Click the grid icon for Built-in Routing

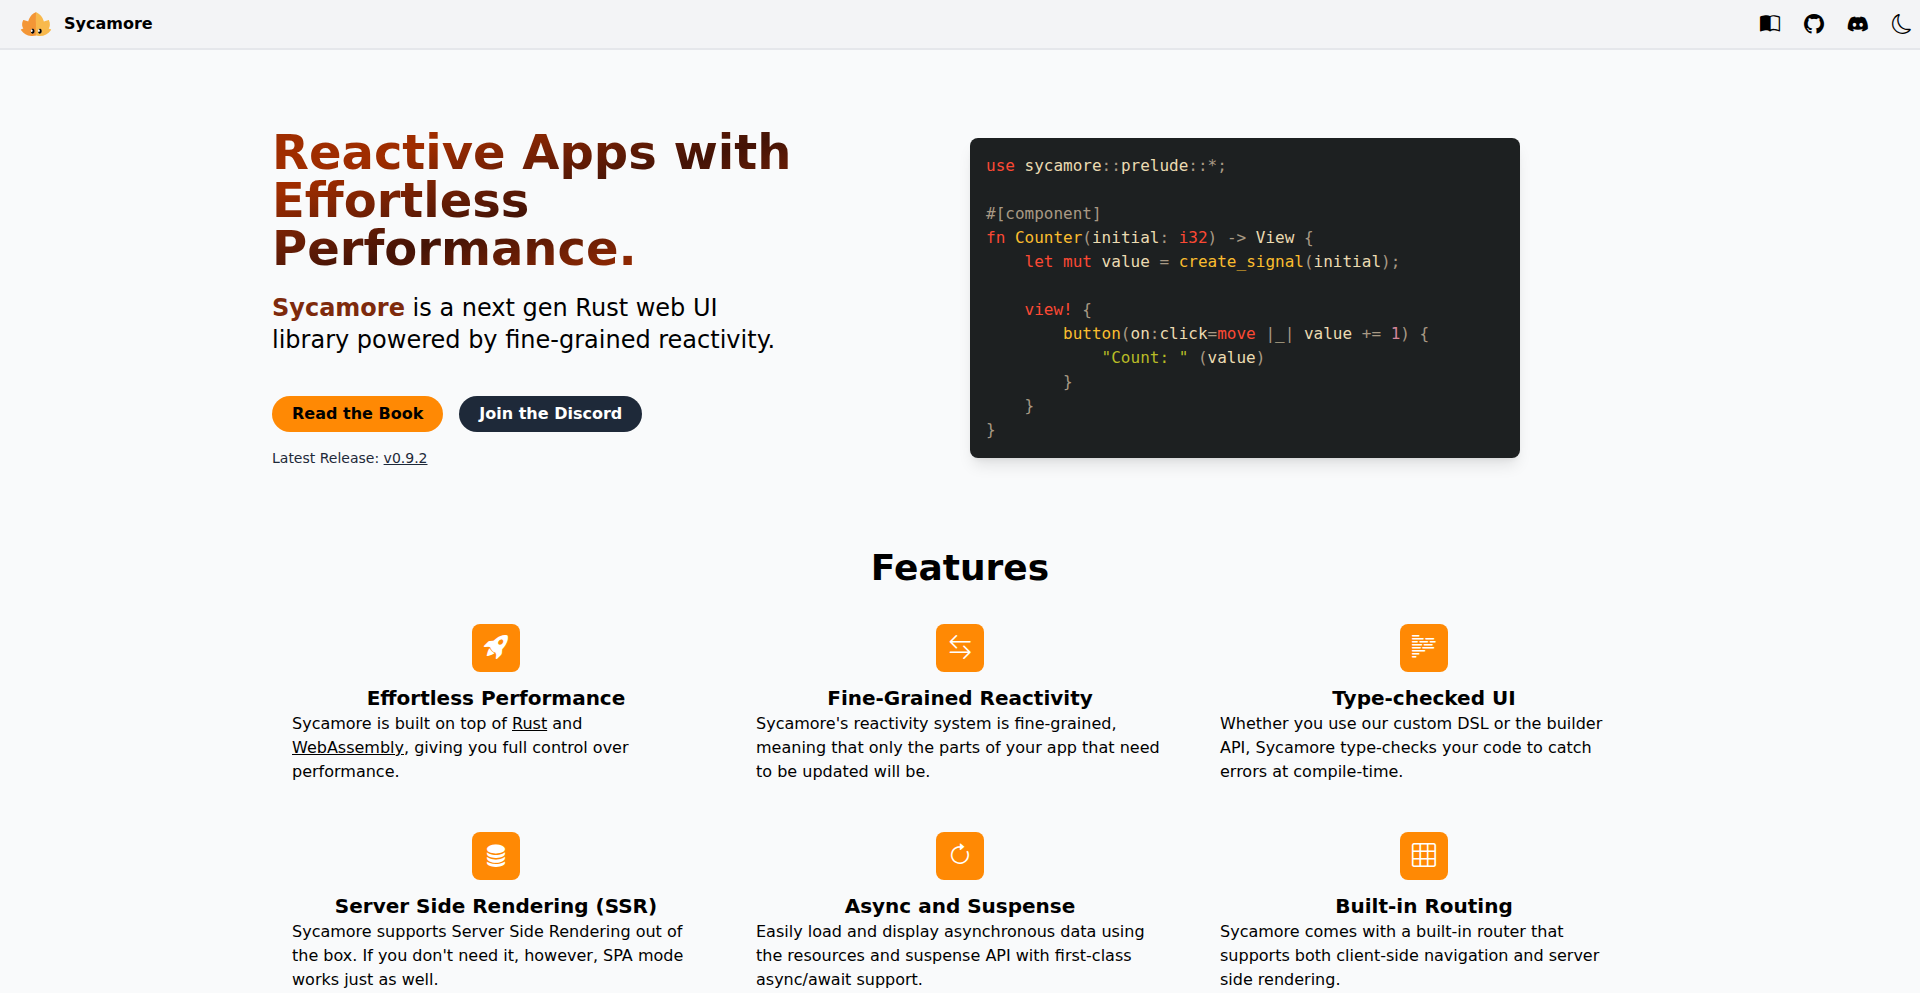[x=1424, y=856]
